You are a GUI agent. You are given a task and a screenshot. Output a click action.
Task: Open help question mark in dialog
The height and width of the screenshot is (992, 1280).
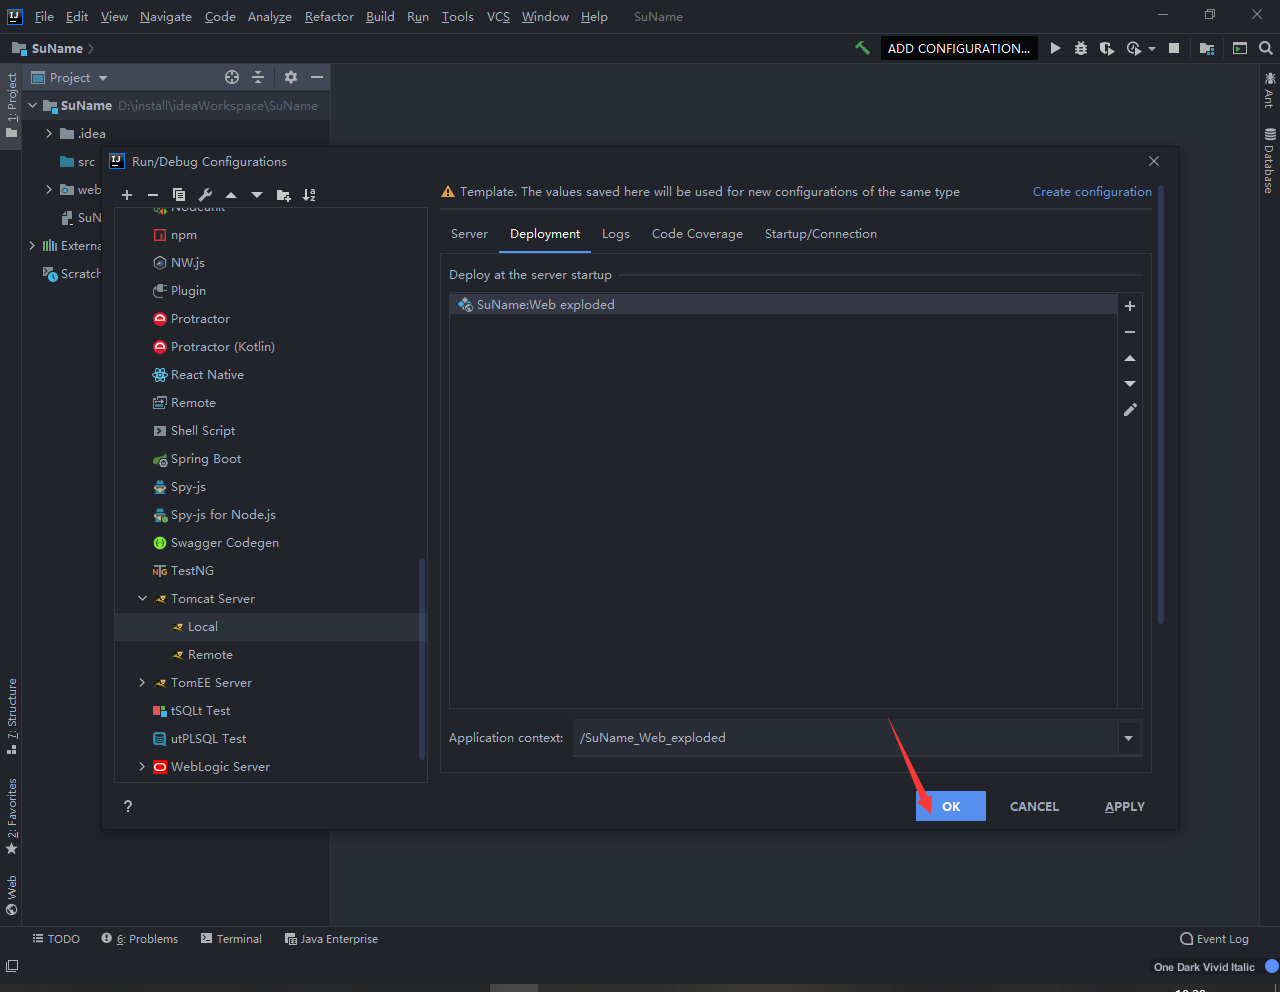(128, 806)
